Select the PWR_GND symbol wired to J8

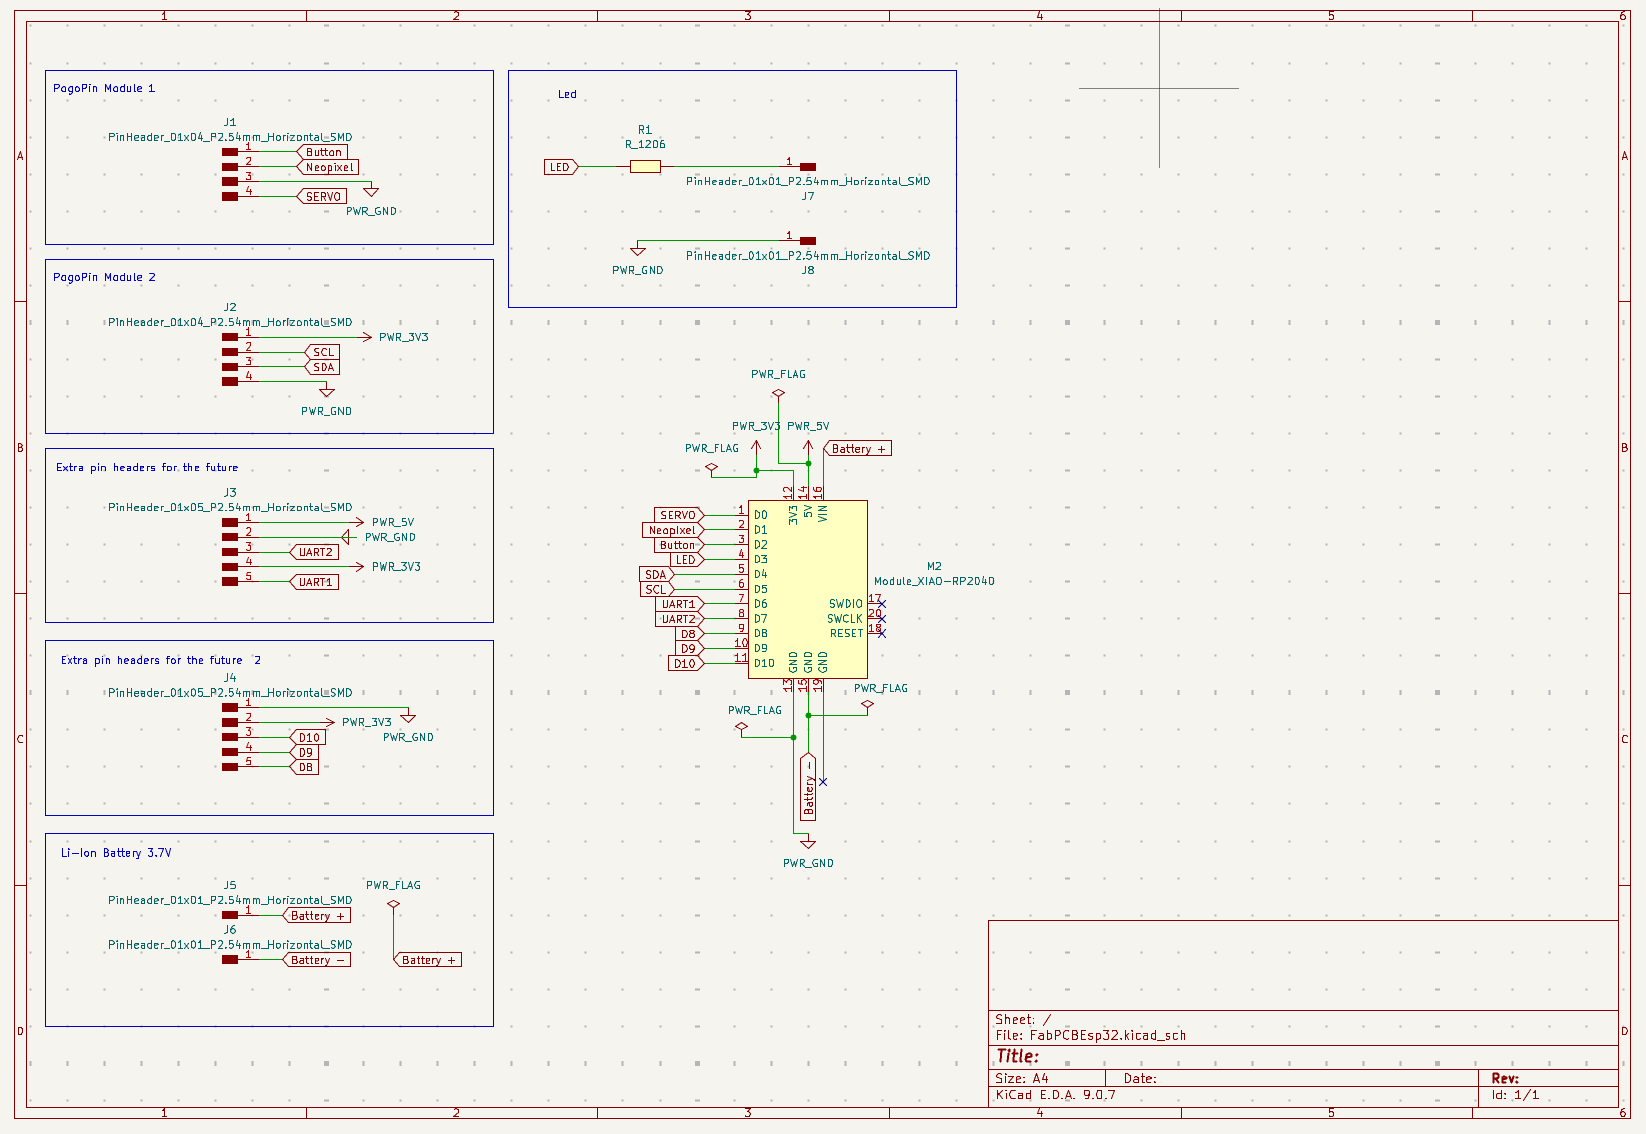pyautogui.click(x=638, y=251)
